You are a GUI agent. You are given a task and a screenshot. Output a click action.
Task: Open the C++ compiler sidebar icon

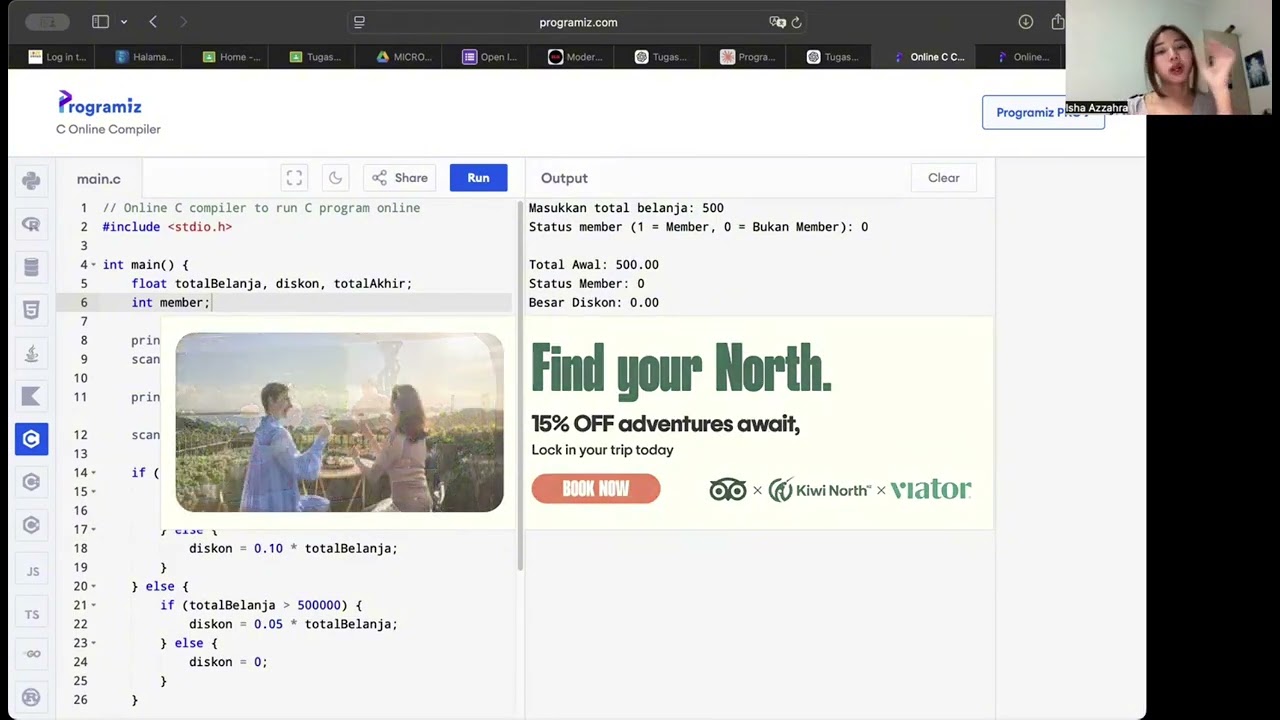click(31, 482)
